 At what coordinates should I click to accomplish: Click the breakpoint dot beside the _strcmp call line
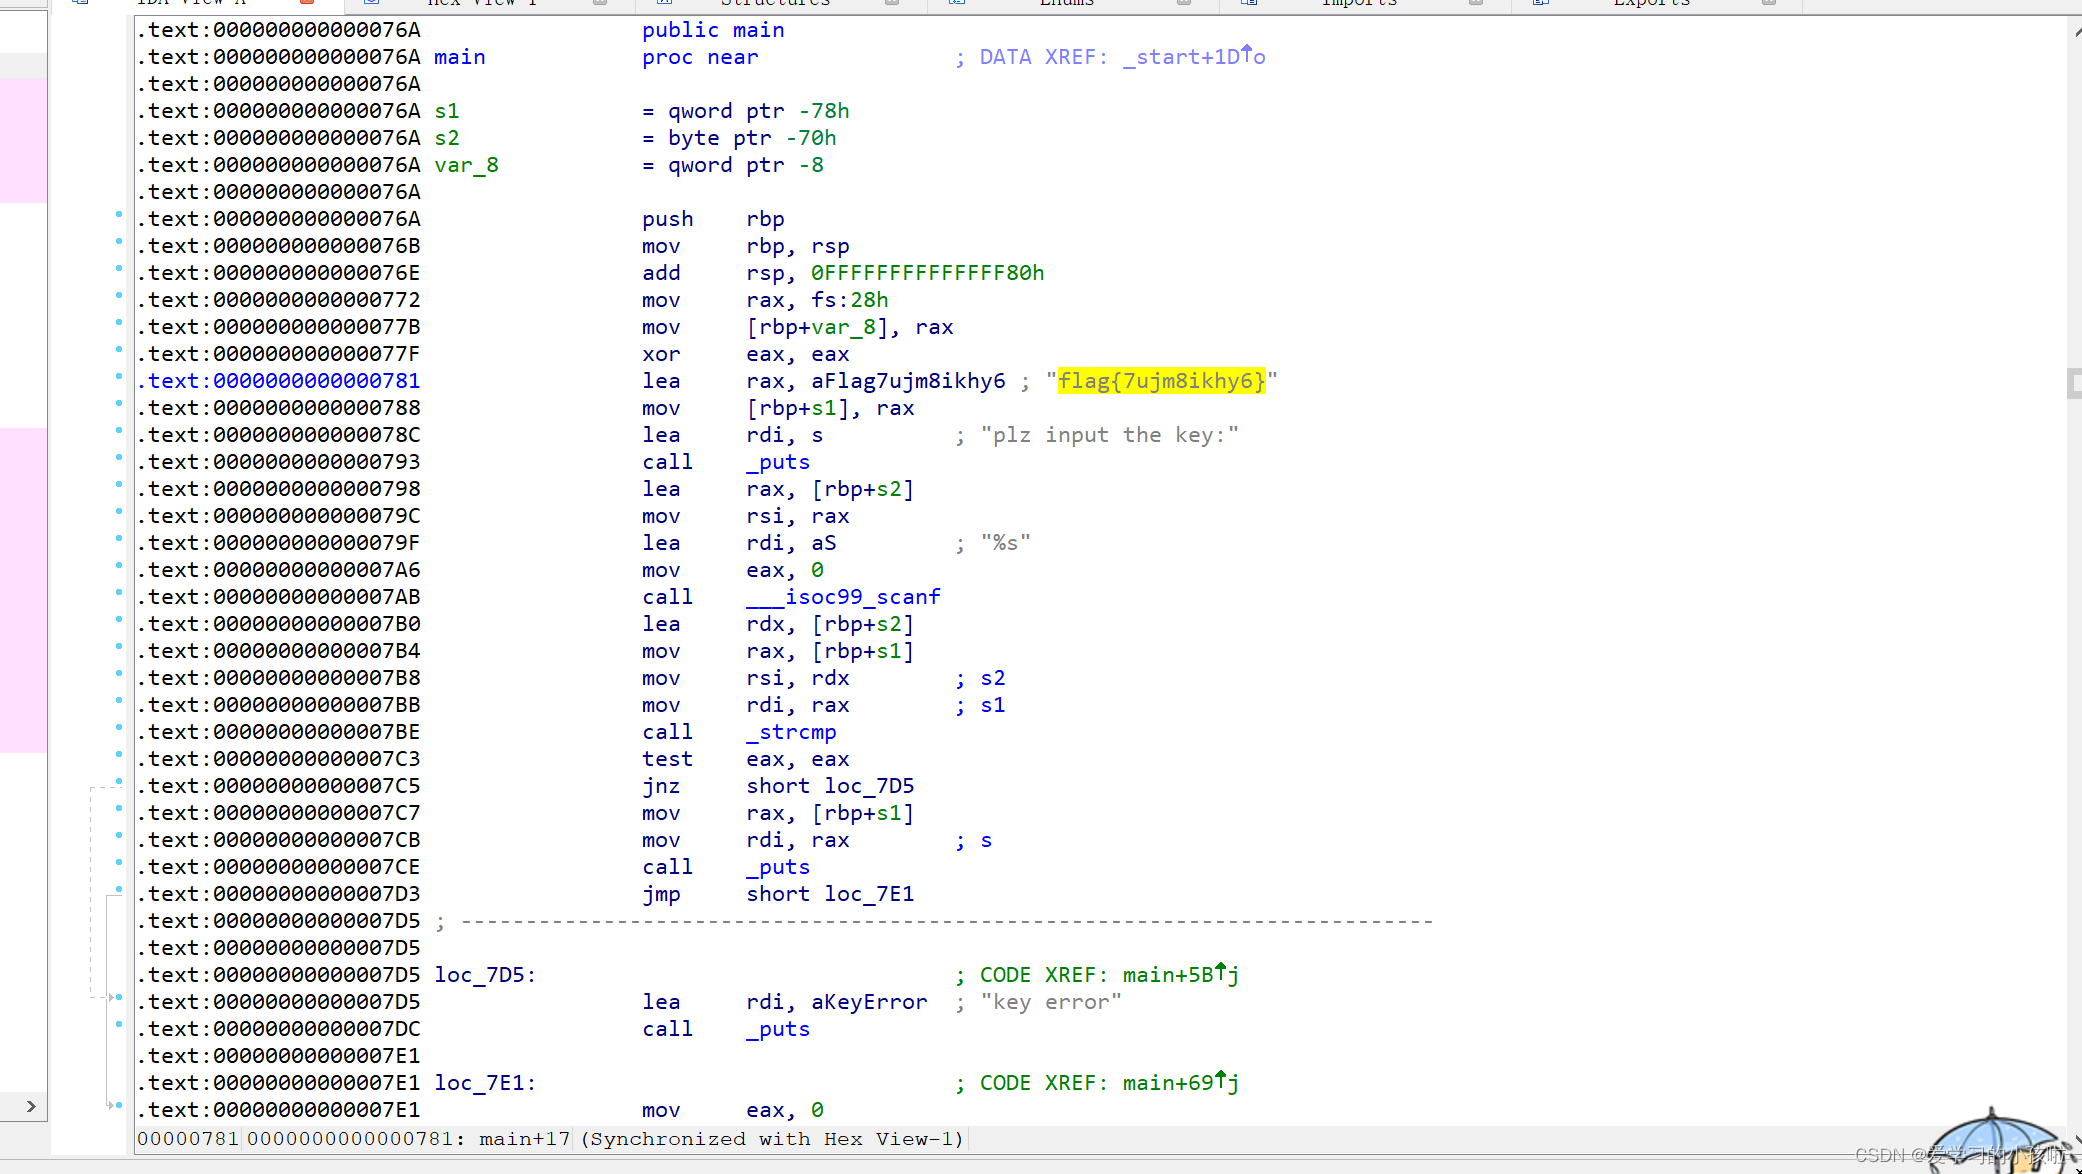point(119,728)
